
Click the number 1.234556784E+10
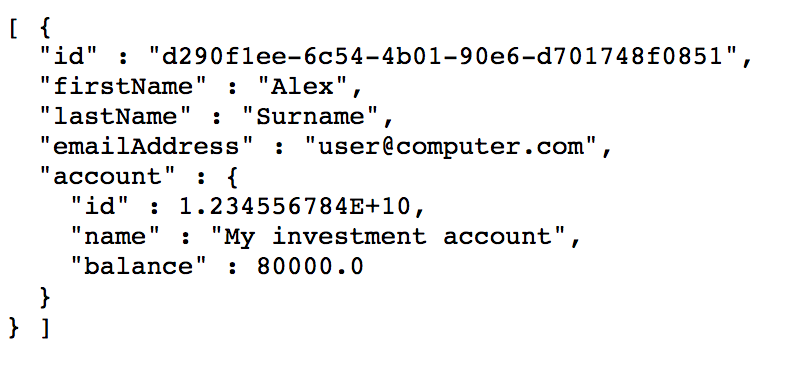[x=296, y=207]
